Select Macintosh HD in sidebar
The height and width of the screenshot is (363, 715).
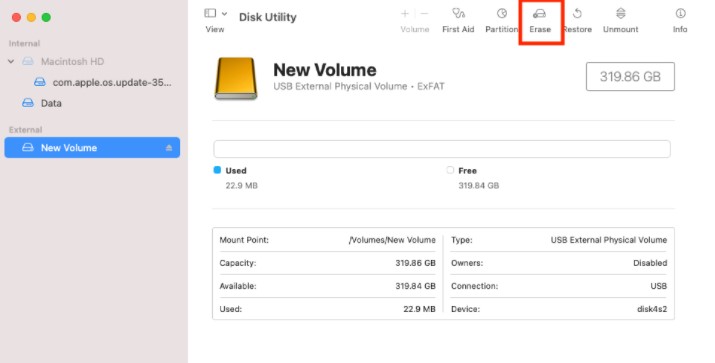[72, 61]
